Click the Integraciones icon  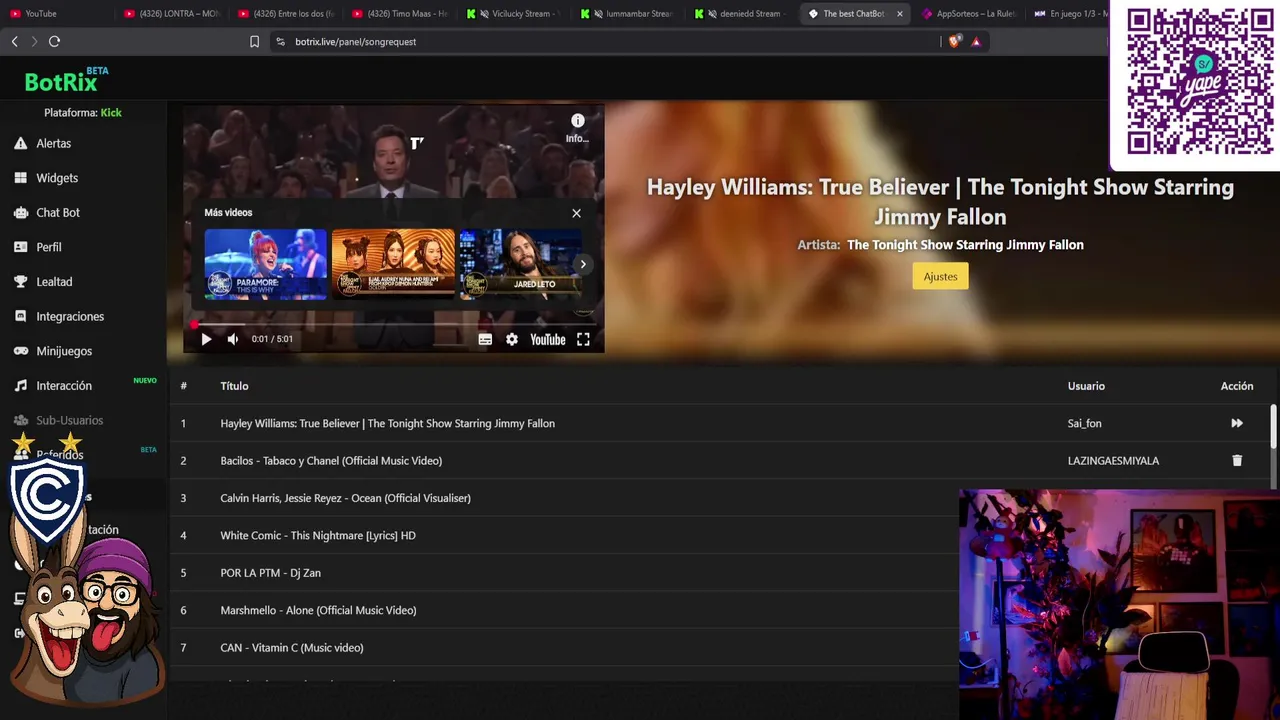(x=20, y=316)
